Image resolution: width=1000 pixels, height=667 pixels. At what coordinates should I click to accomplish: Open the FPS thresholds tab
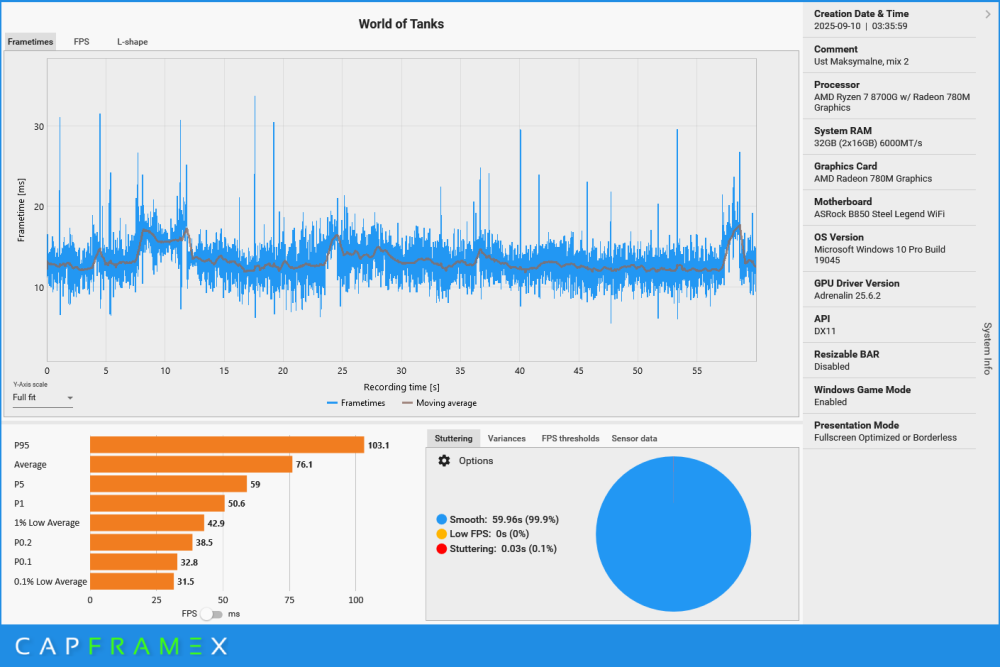570,438
